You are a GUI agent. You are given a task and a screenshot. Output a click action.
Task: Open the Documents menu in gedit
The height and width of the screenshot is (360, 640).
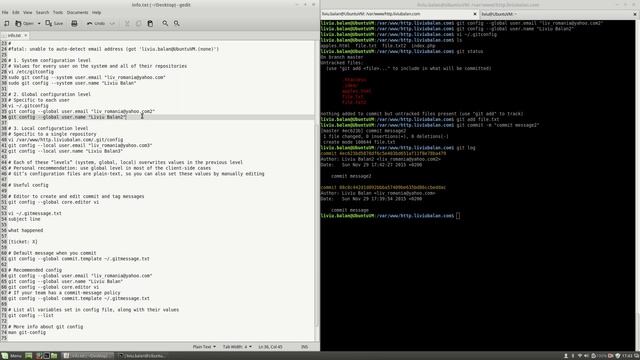(x=77, y=13)
